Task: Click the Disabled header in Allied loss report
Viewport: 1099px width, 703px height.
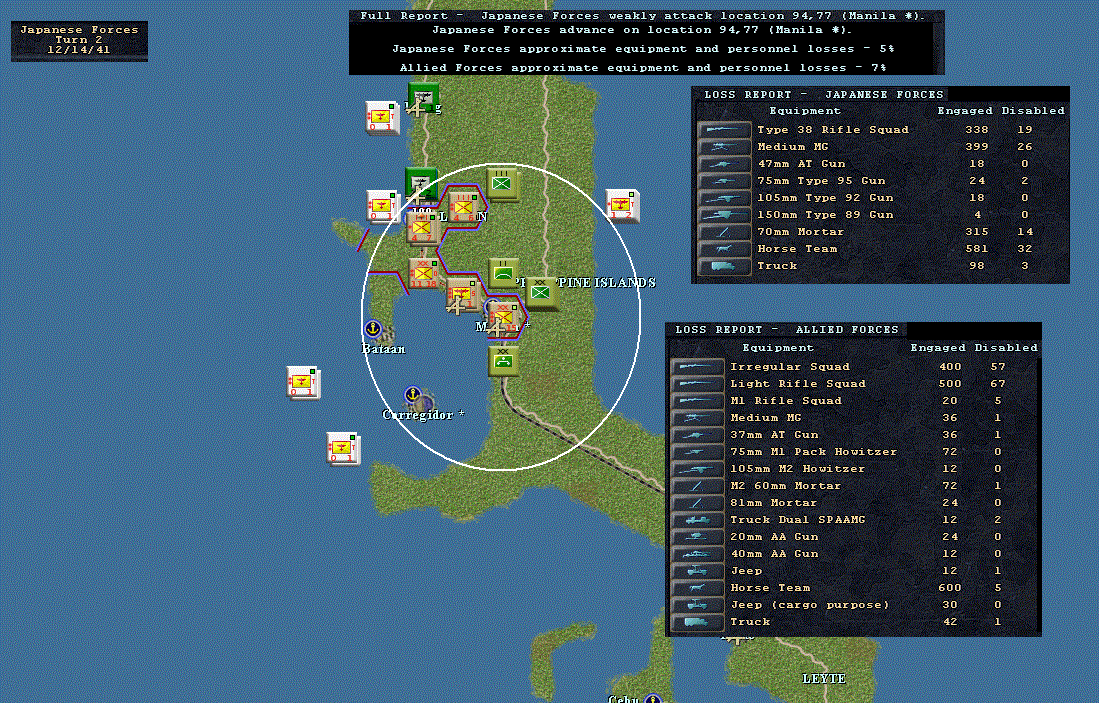Action: 1006,348
